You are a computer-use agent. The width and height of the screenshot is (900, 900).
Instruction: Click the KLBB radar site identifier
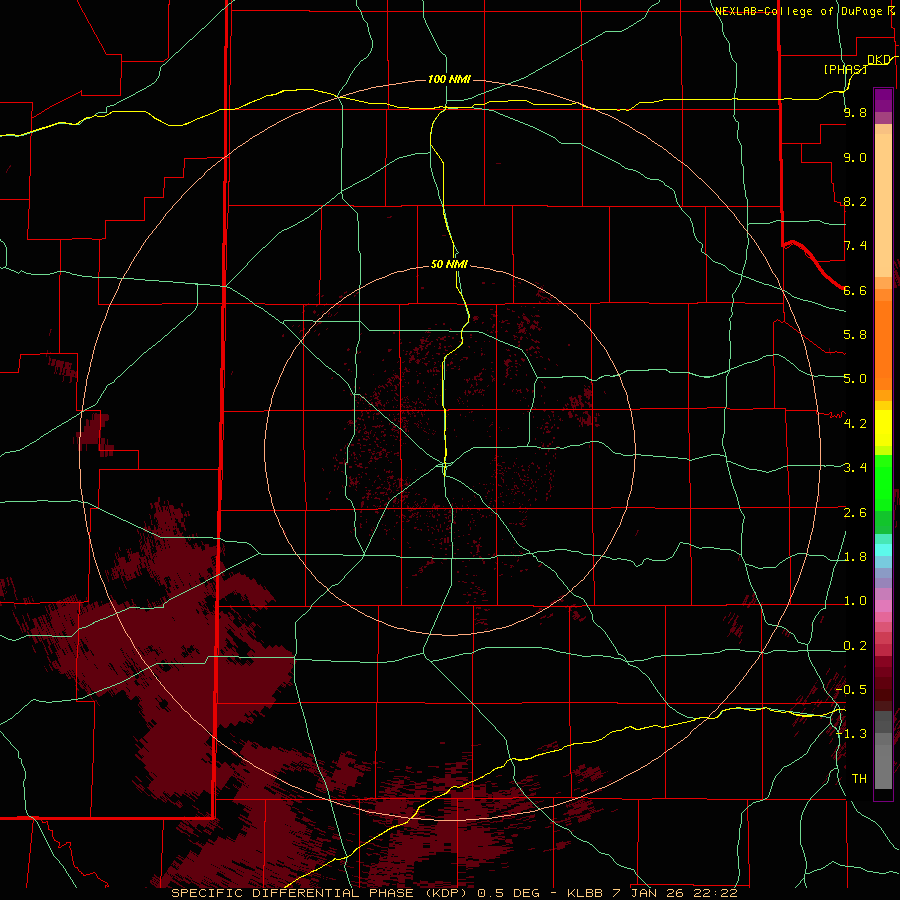point(585,893)
